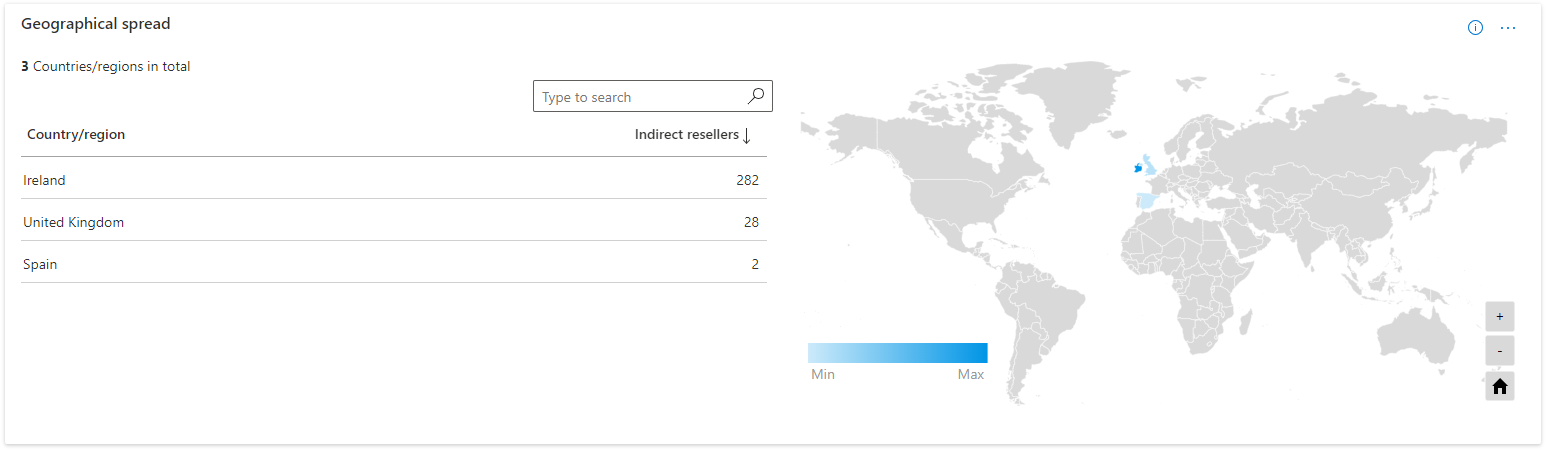Select the United Kingdom table row
The height and width of the screenshot is (451, 1546).
[394, 222]
